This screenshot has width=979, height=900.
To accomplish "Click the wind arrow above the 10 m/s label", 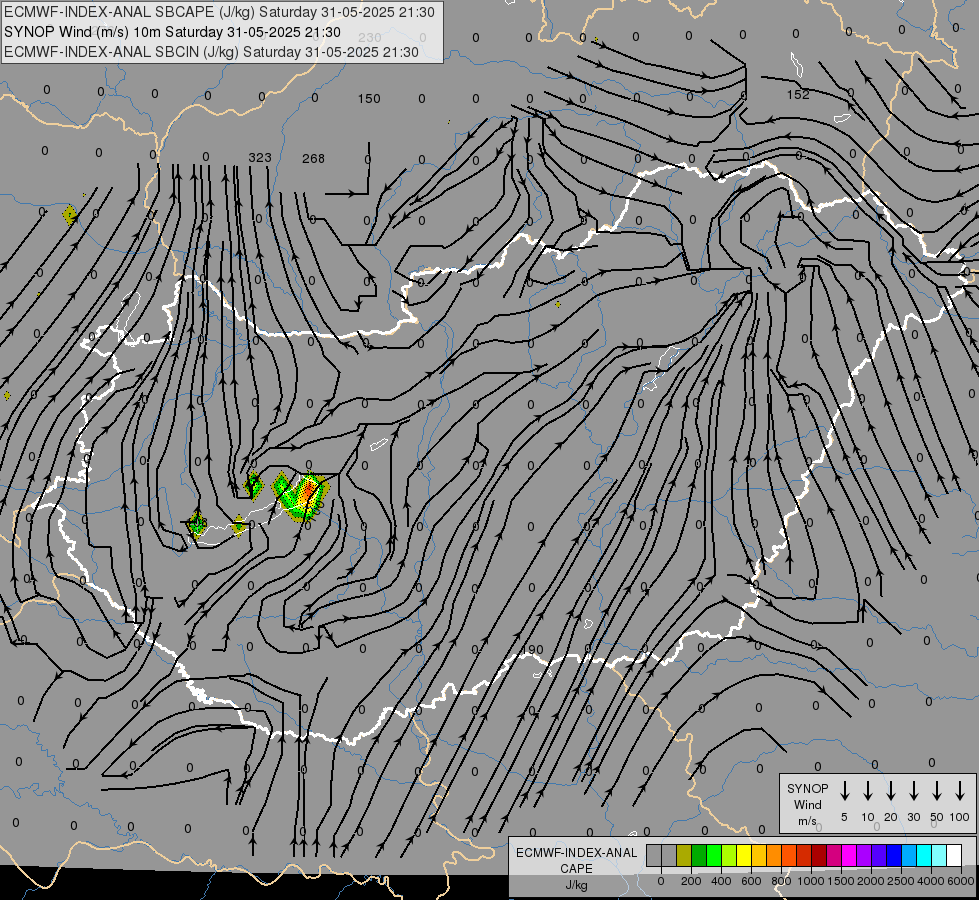I will pyautogui.click(x=867, y=791).
